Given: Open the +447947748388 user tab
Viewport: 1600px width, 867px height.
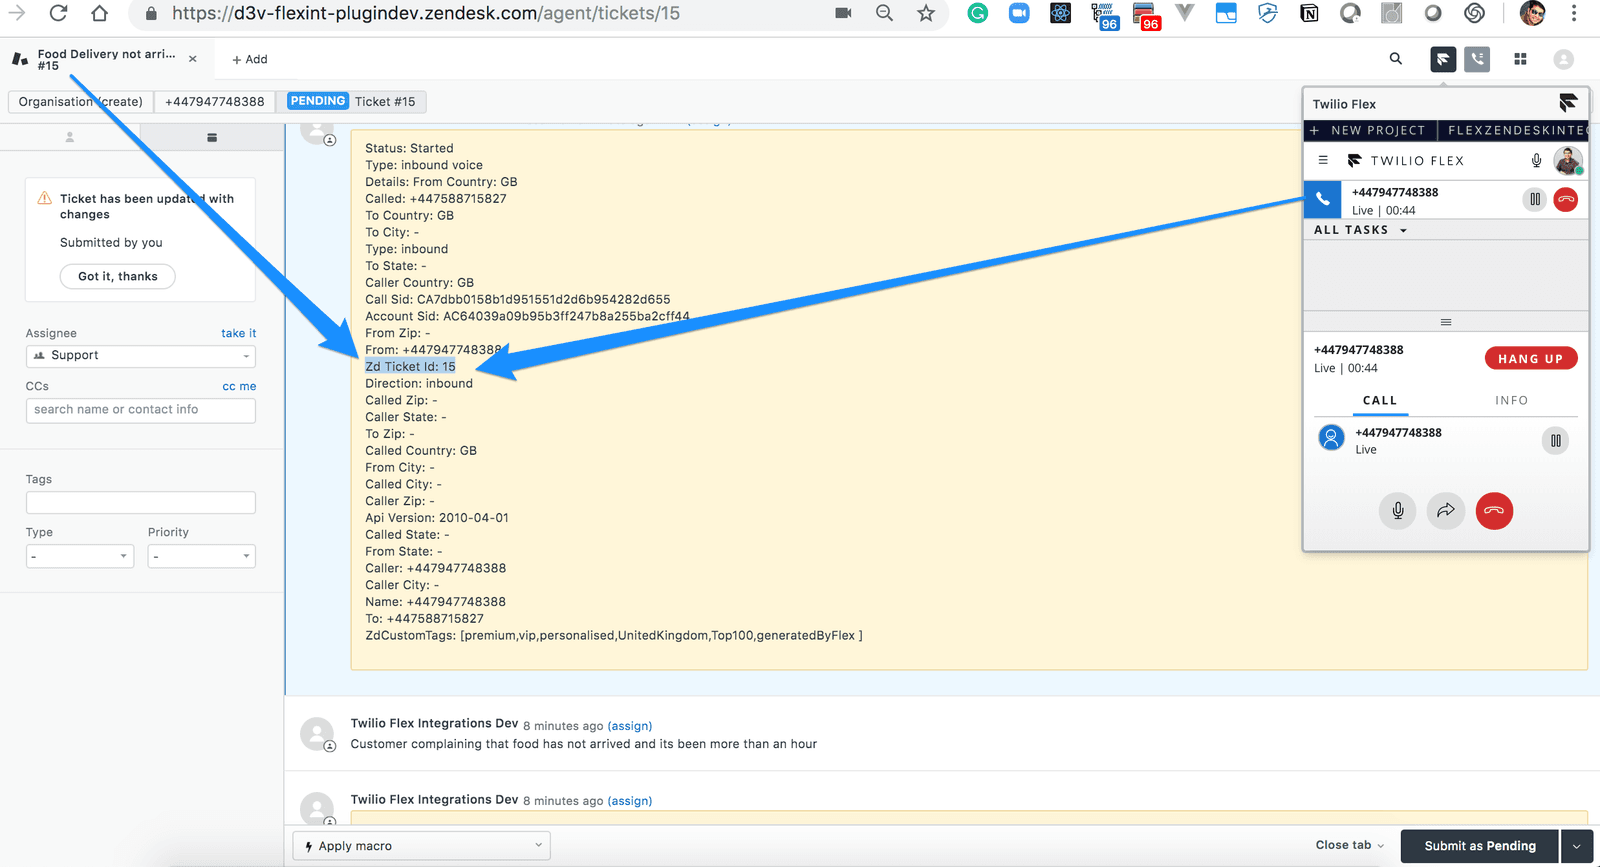Looking at the screenshot, I should pyautogui.click(x=215, y=101).
